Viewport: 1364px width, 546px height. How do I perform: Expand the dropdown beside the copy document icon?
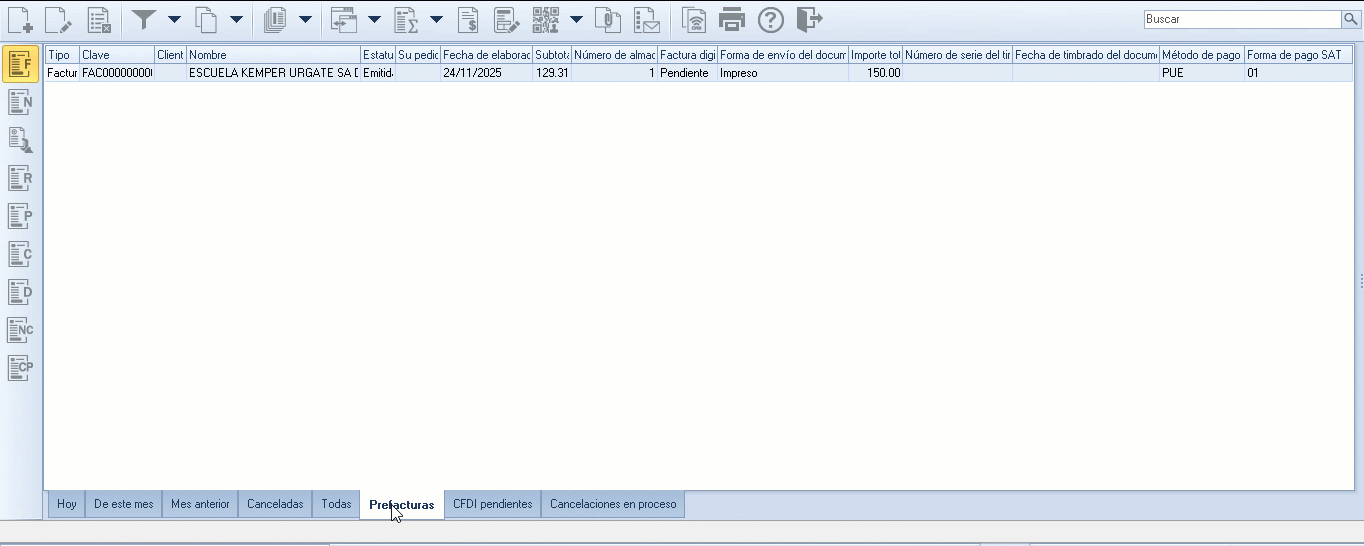pos(236,19)
